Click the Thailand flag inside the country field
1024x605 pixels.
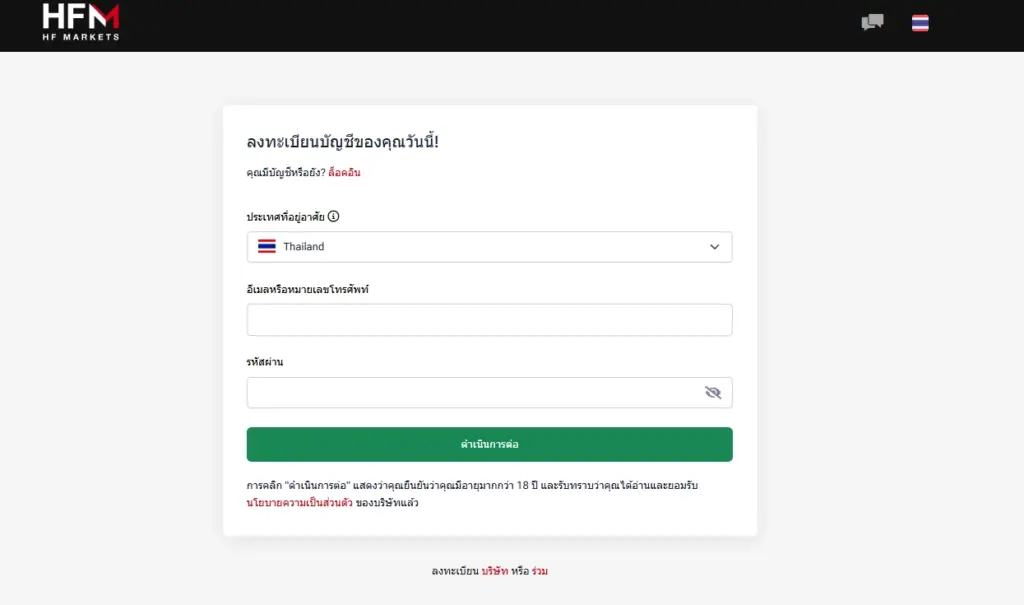tap(267, 247)
